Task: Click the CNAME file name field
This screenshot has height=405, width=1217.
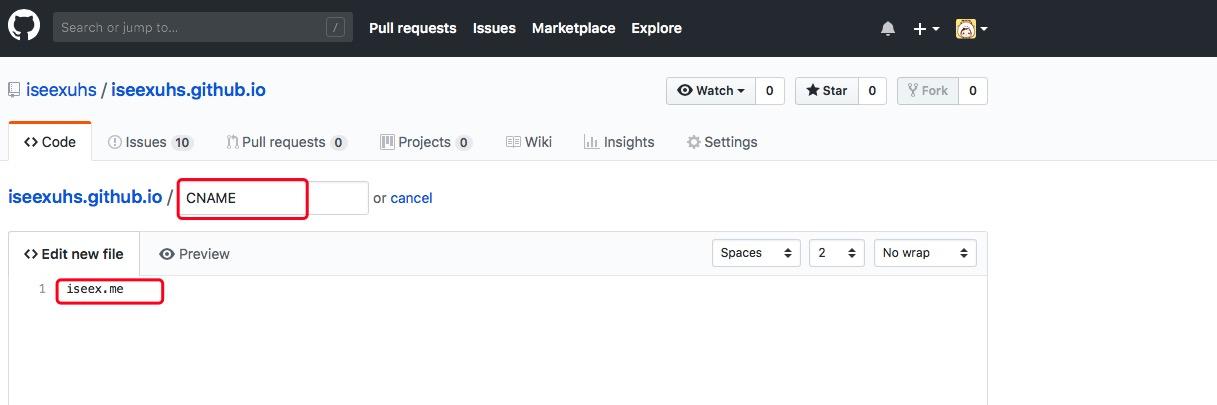Action: 273,198
